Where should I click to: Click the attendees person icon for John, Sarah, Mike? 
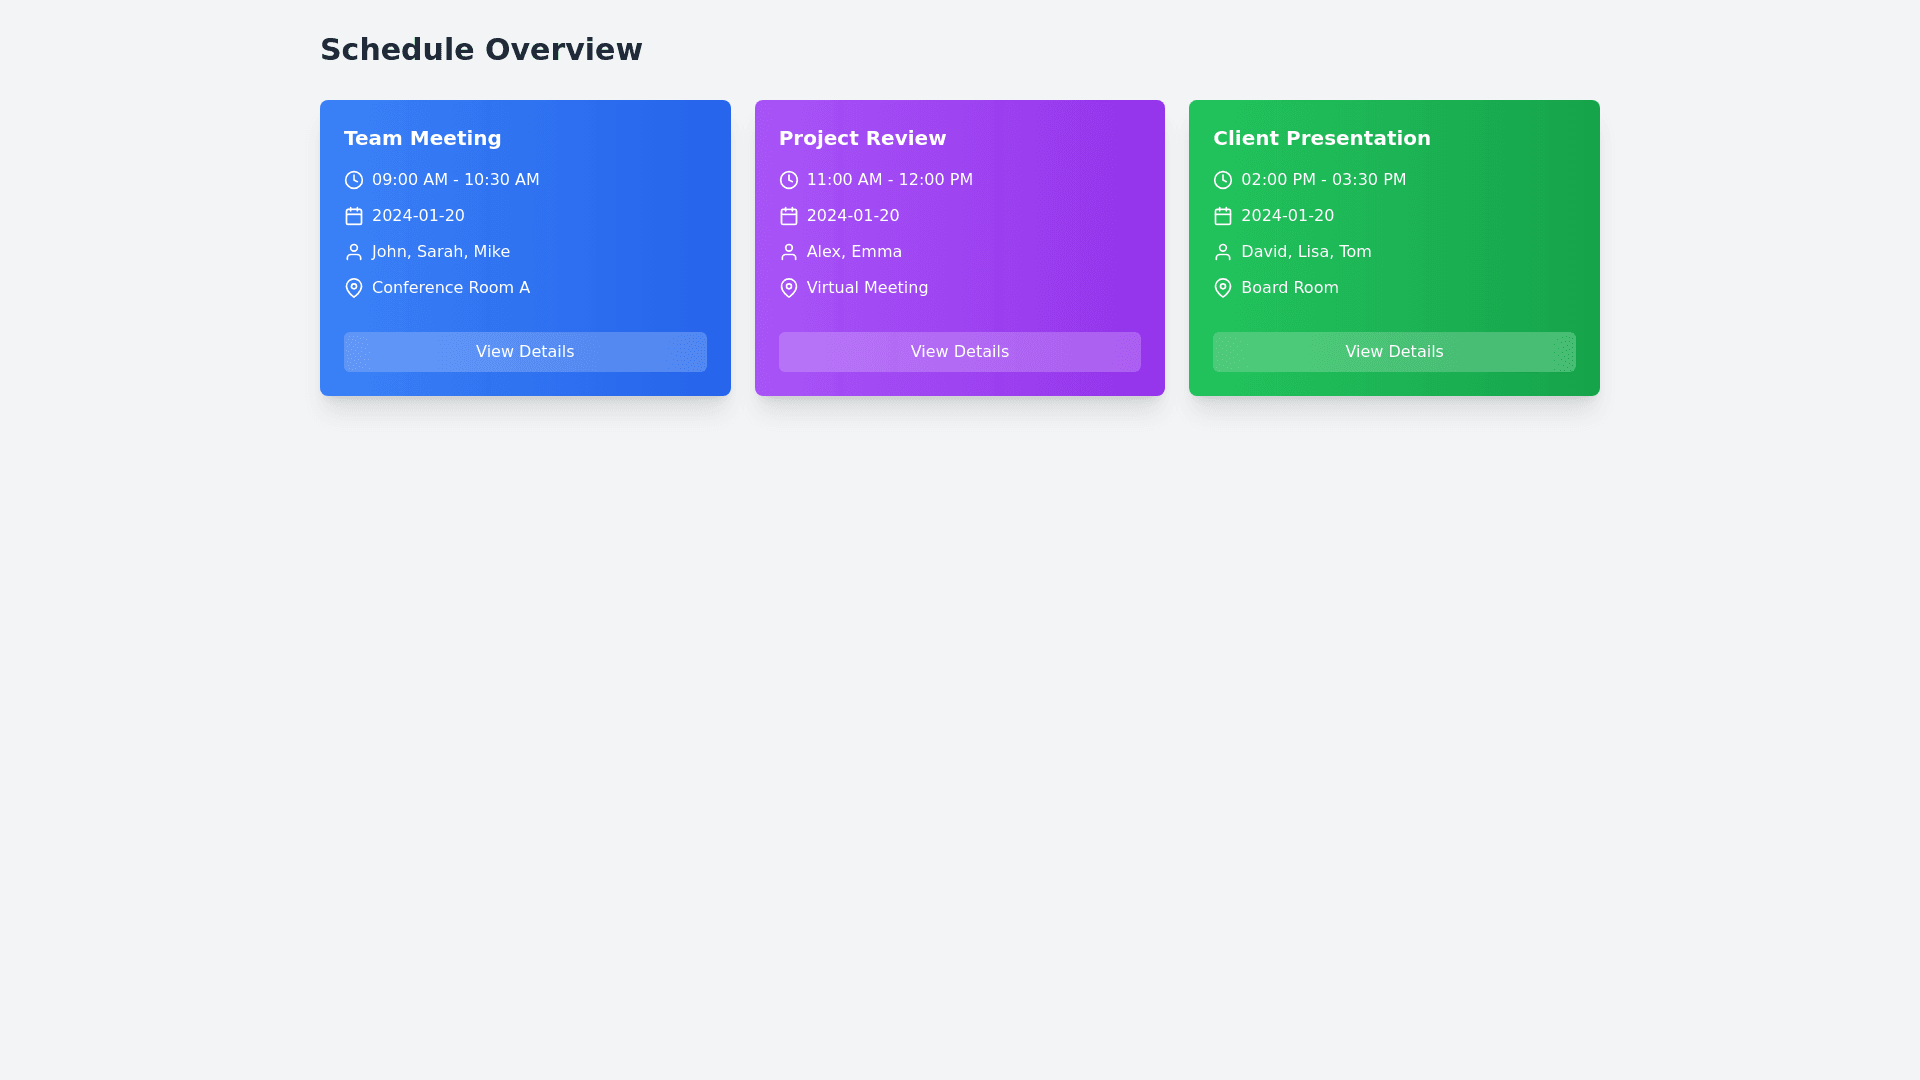(x=354, y=252)
